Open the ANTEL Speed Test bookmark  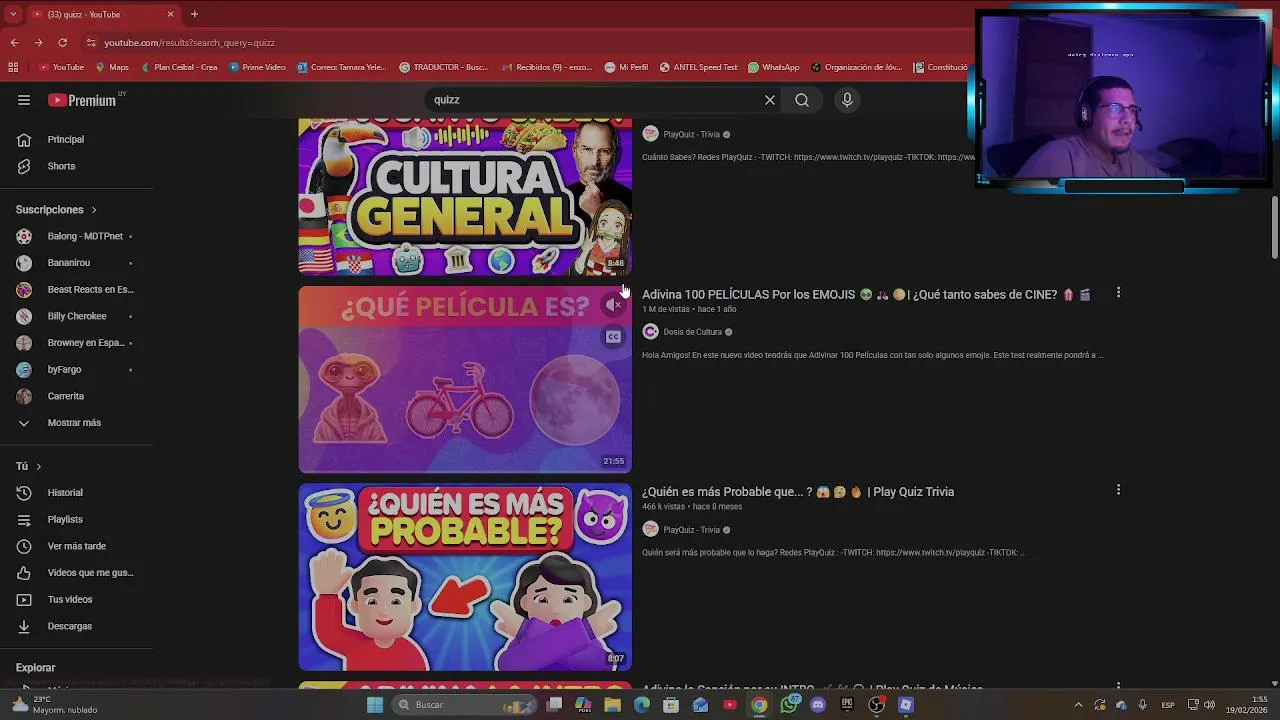click(698, 67)
